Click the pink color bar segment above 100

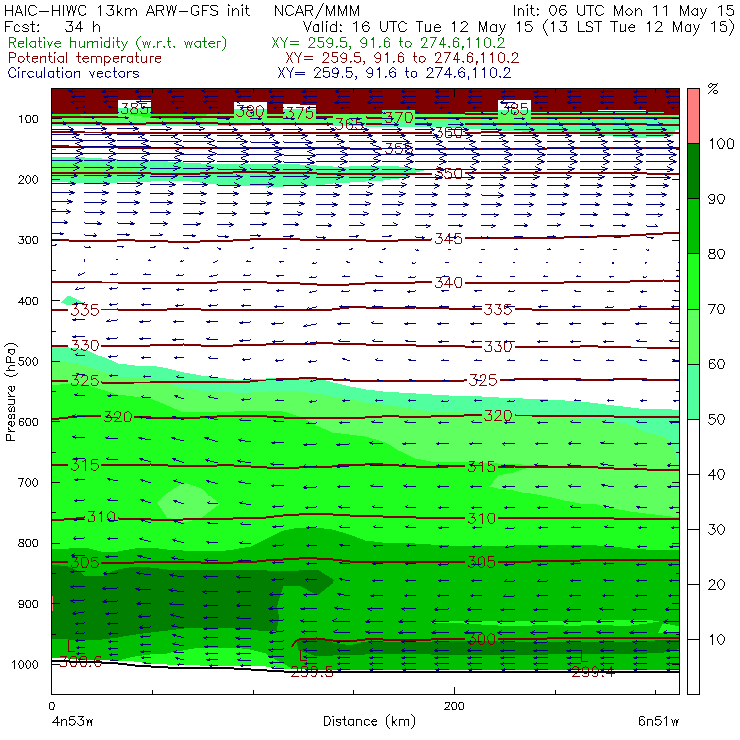[693, 116]
